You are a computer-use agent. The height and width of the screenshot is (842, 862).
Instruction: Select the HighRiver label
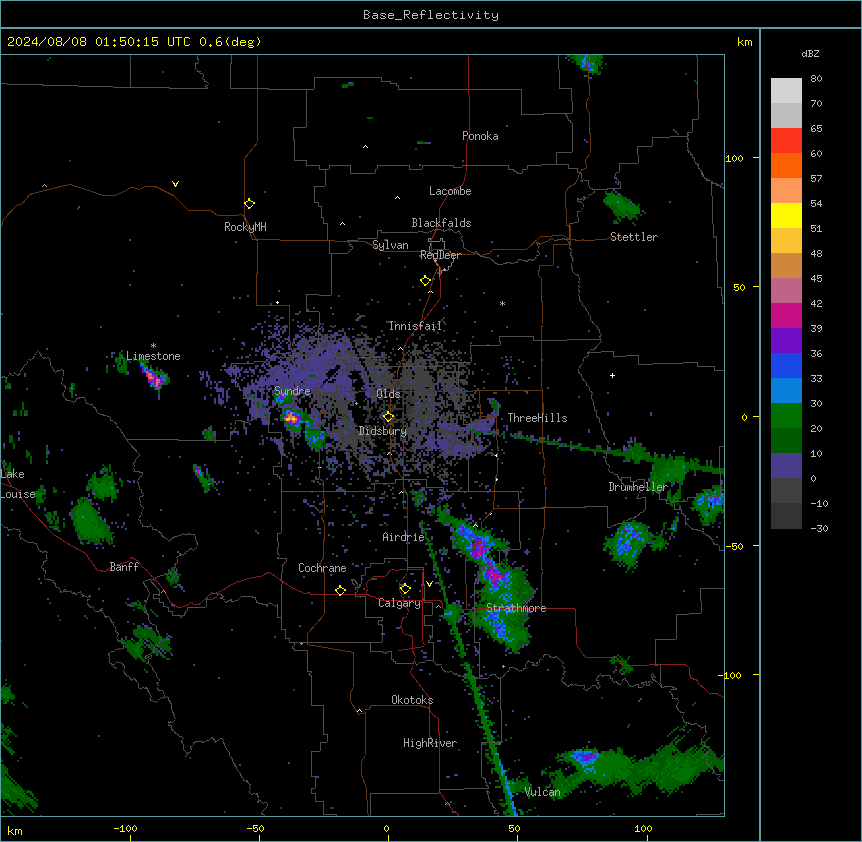pyautogui.click(x=430, y=743)
